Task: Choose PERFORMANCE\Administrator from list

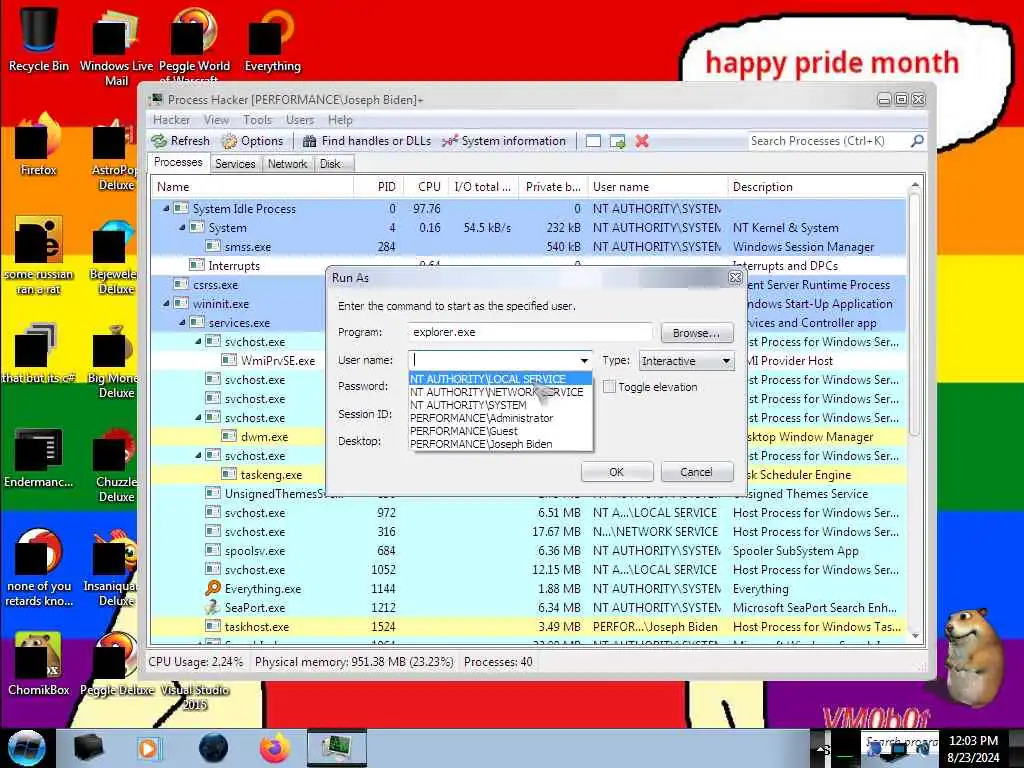Action: pos(500,418)
